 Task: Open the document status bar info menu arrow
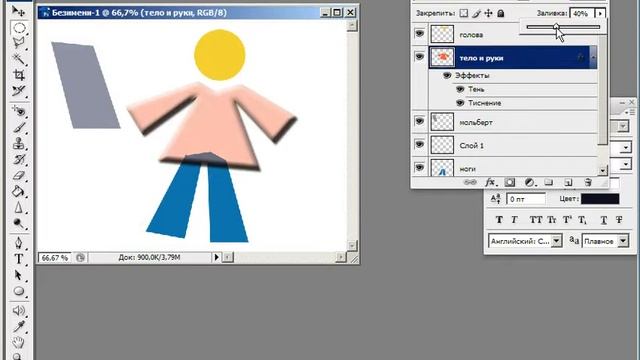(x=216, y=257)
